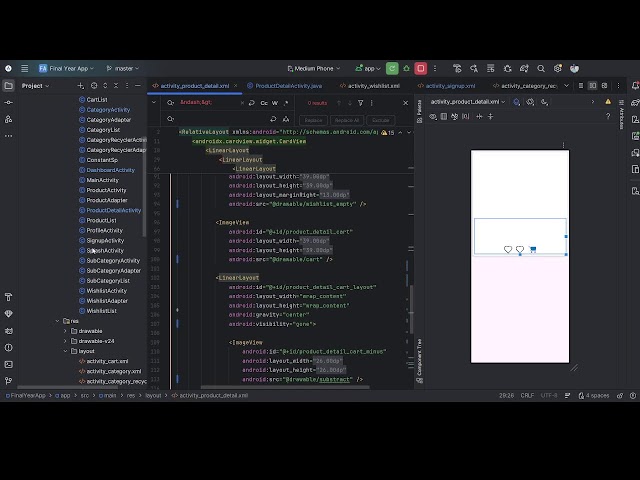Collapse the layout folder
The width and height of the screenshot is (640, 480).
coord(65,351)
